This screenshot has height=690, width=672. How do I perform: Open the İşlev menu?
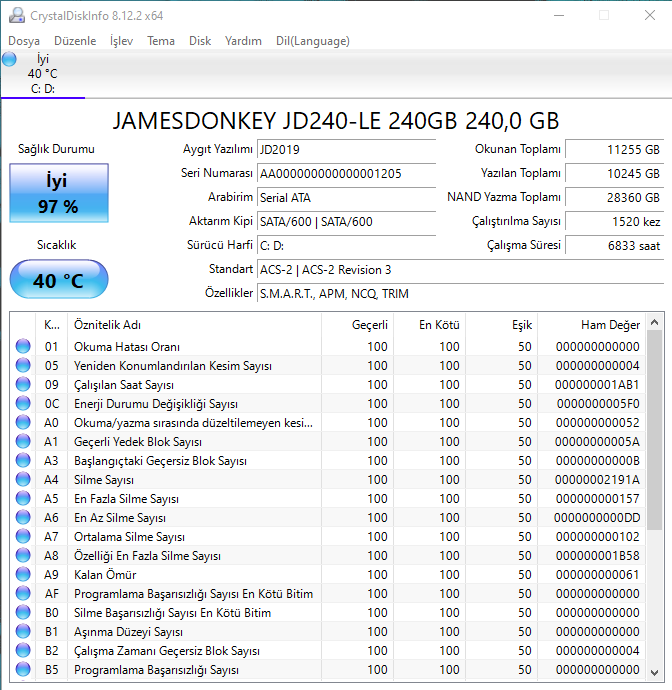click(x=121, y=41)
